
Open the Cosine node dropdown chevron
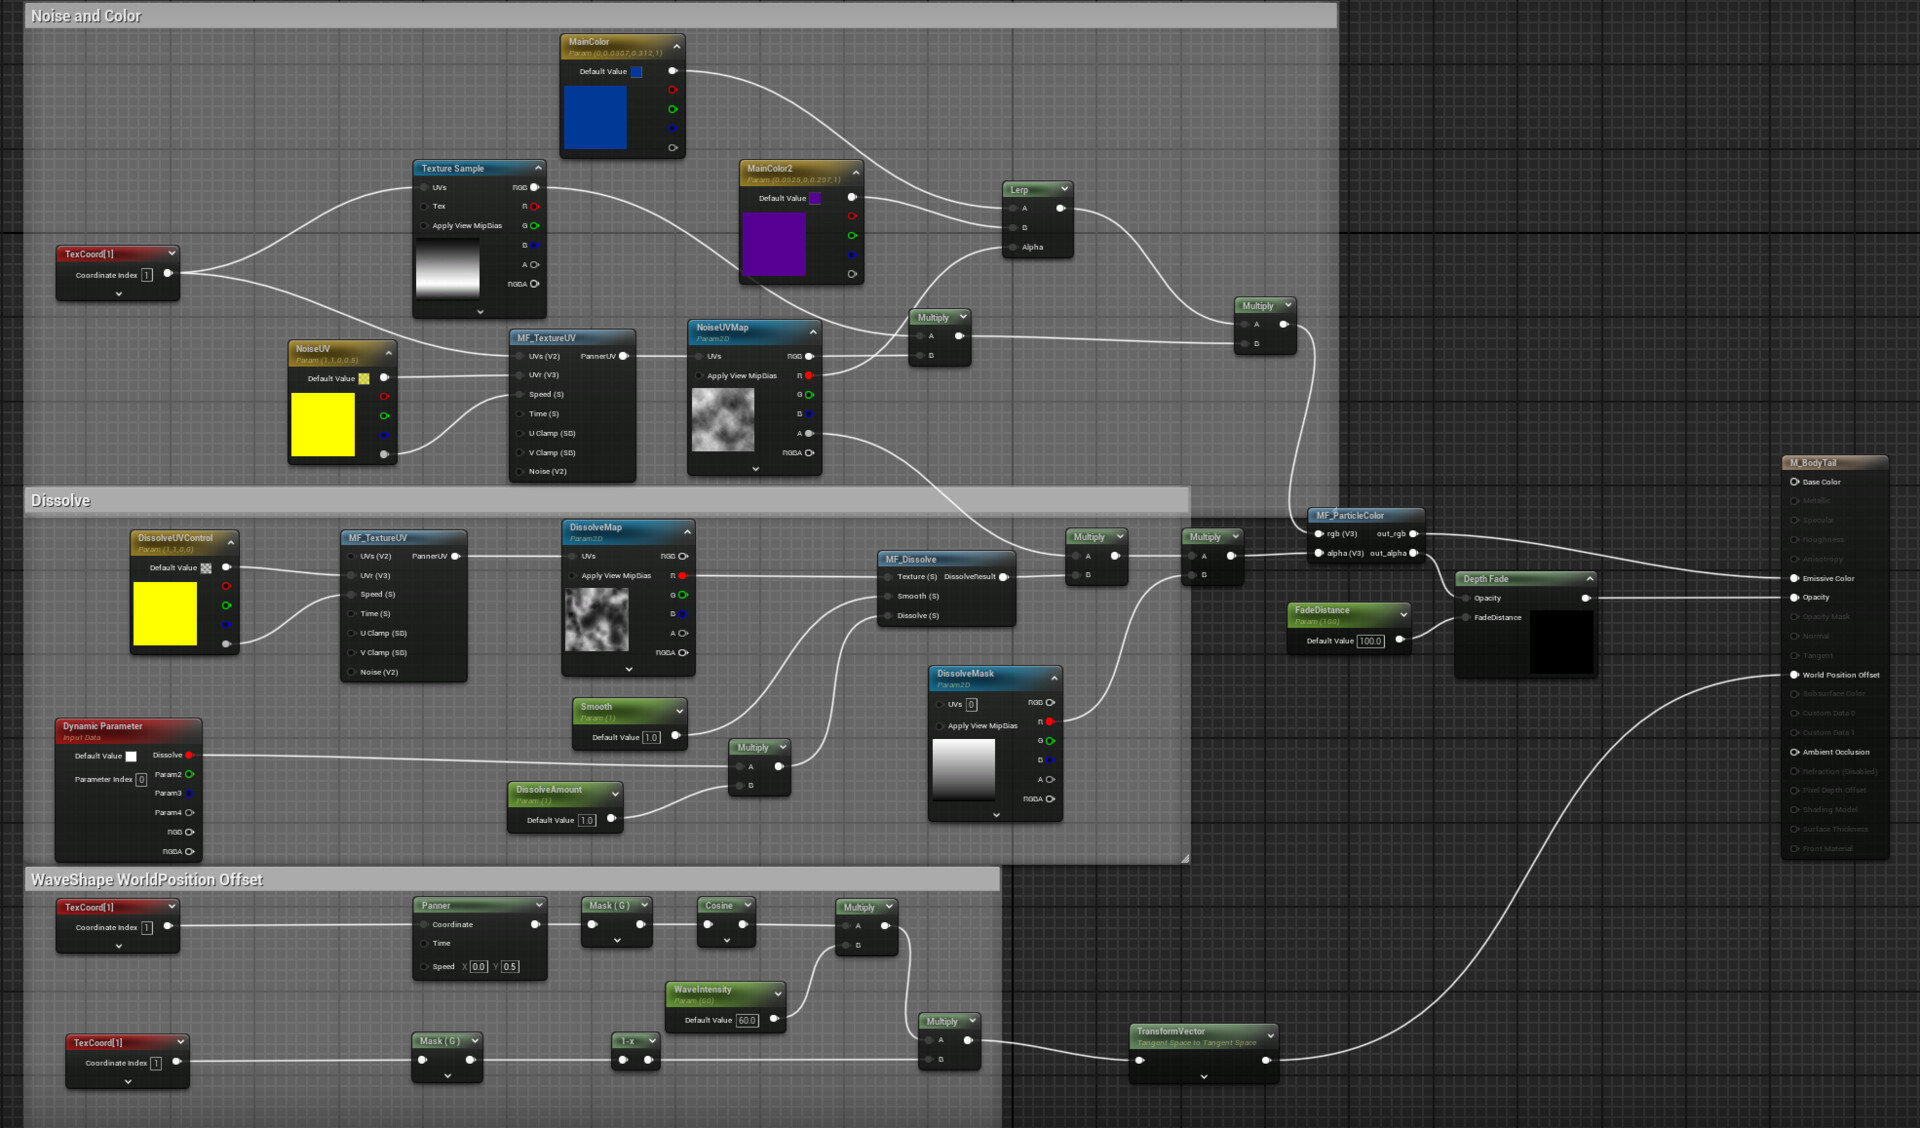(x=747, y=905)
